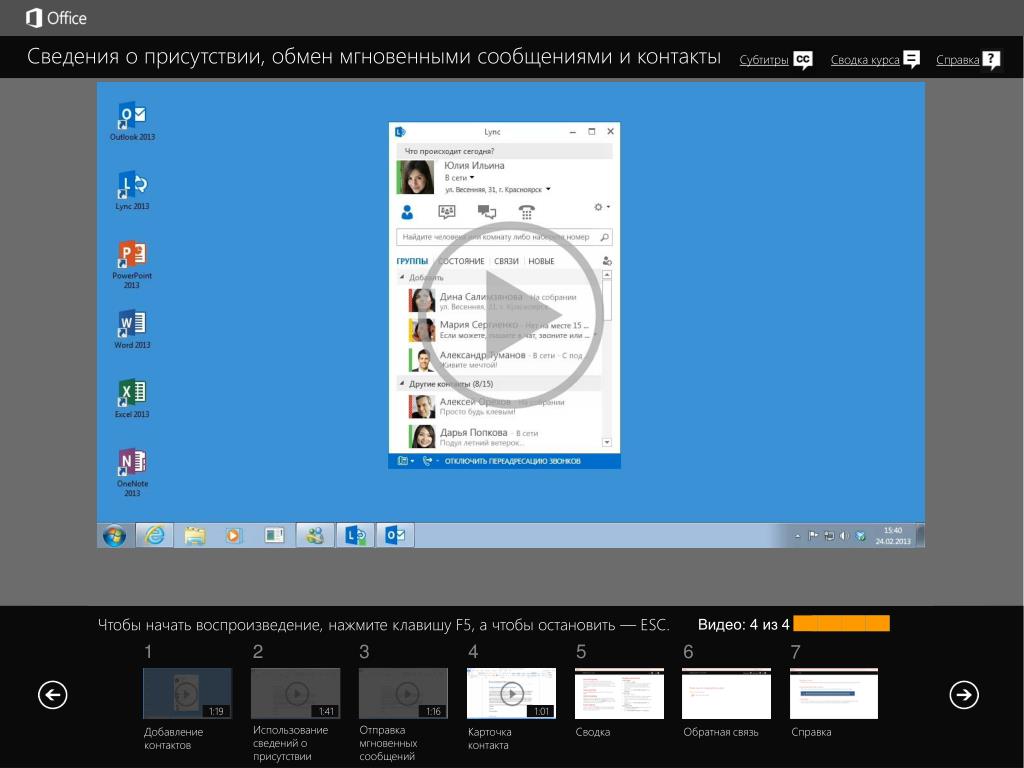
Task: Select the Добавление контактов video thumbnail
Action: (187, 693)
